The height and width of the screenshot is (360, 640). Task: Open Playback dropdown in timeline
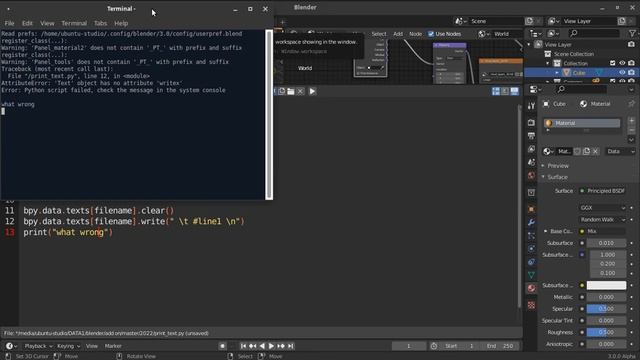[x=38, y=346]
